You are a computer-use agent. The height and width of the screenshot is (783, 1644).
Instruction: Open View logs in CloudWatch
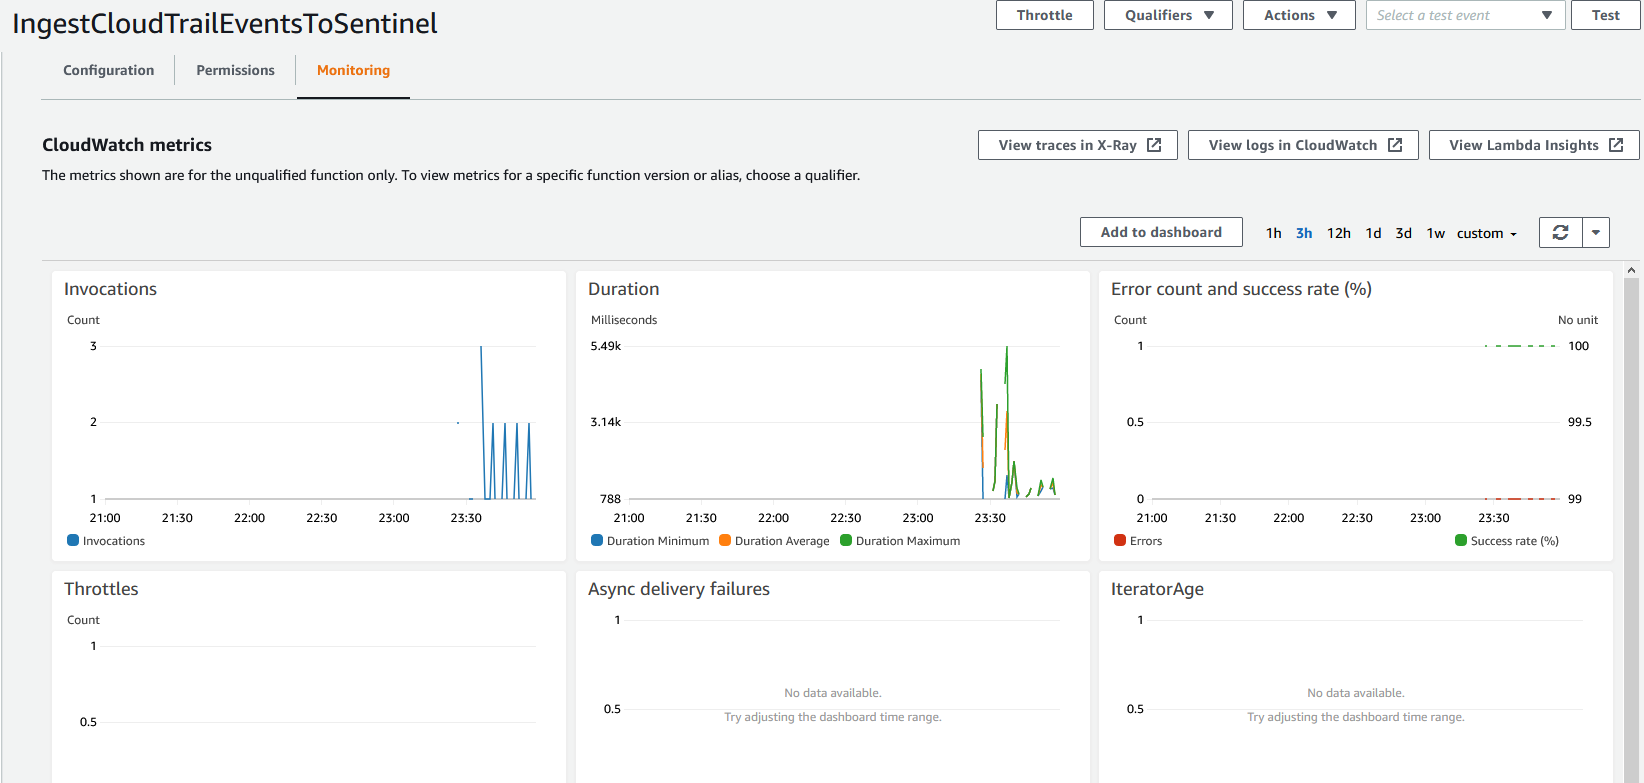(x=1303, y=145)
